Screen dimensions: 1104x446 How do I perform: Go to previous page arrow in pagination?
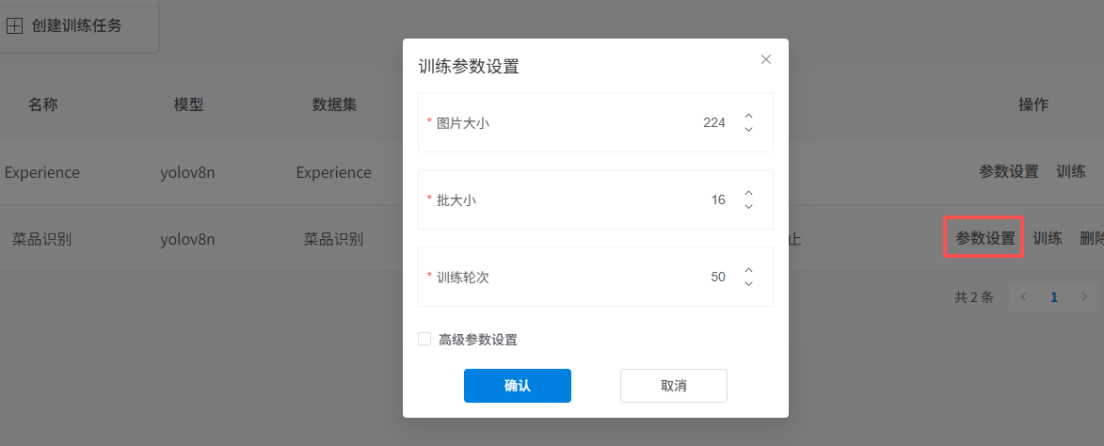click(1023, 297)
